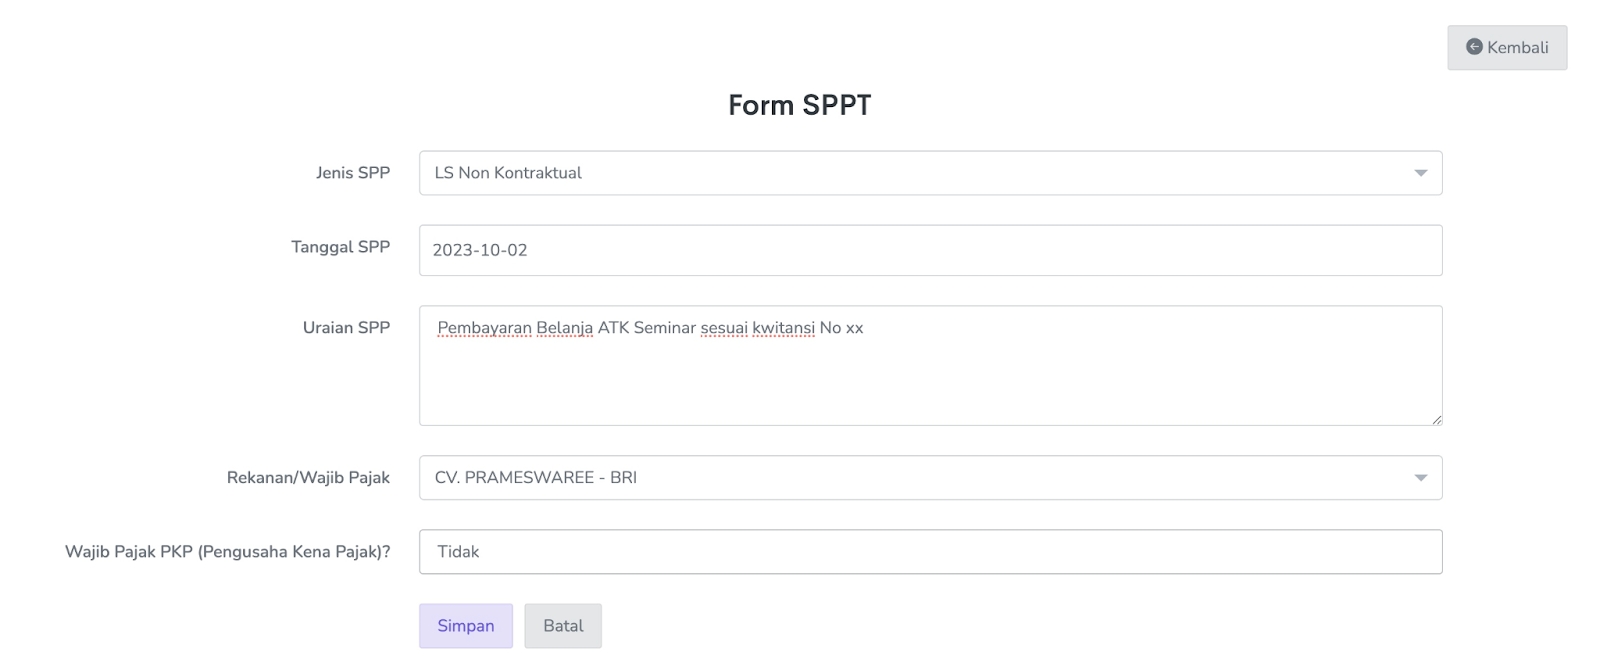
Task: Click the Jenis SPP label
Action: tap(353, 173)
